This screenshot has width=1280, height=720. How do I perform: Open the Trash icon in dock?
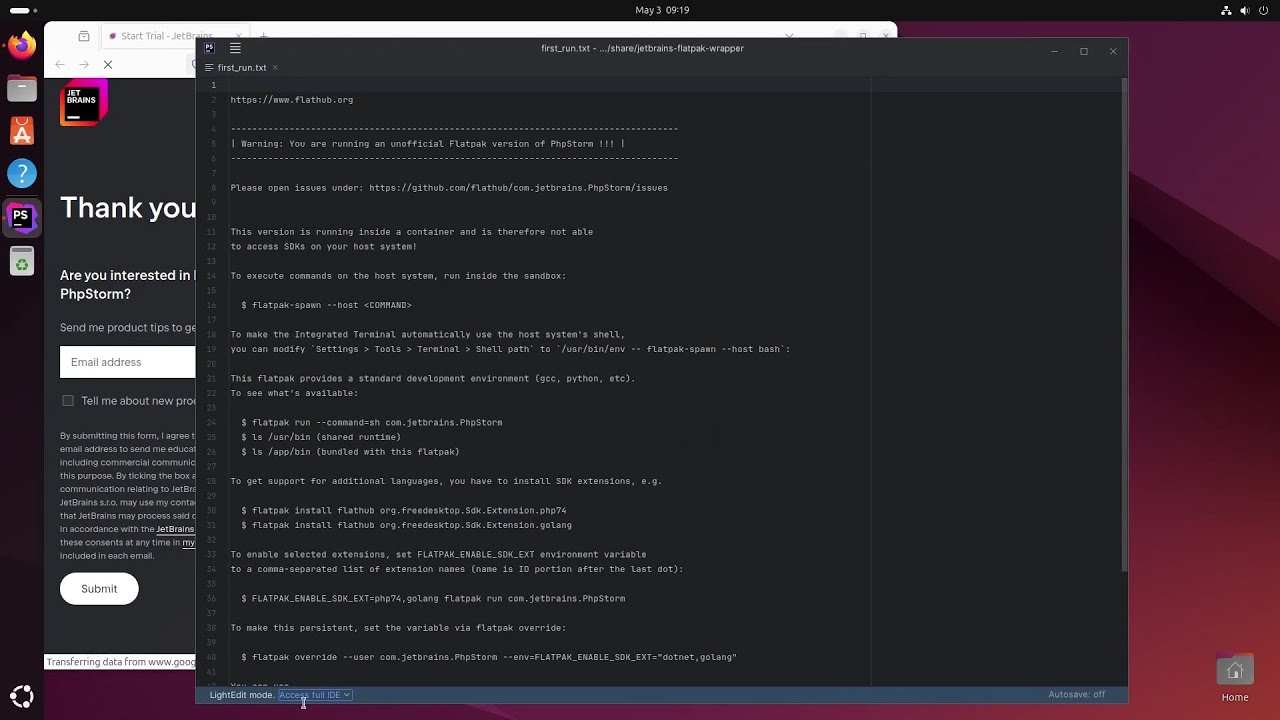21,262
